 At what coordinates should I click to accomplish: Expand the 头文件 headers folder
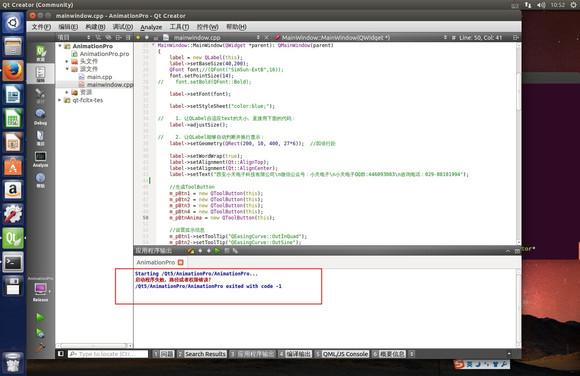coord(67,61)
